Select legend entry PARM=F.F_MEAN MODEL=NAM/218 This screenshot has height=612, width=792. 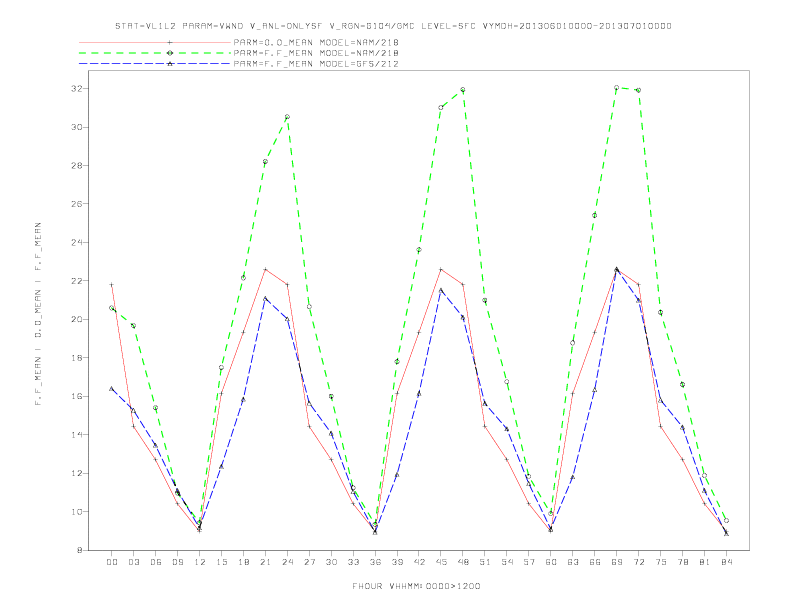(x=316, y=53)
